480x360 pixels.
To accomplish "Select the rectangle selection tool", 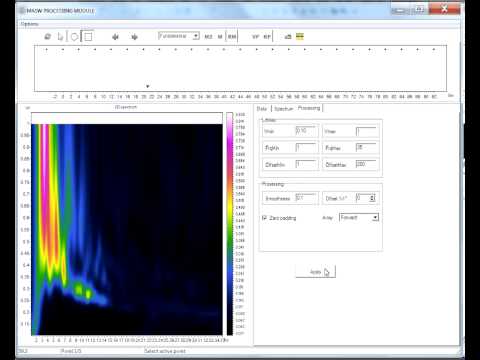I will 88,37.
